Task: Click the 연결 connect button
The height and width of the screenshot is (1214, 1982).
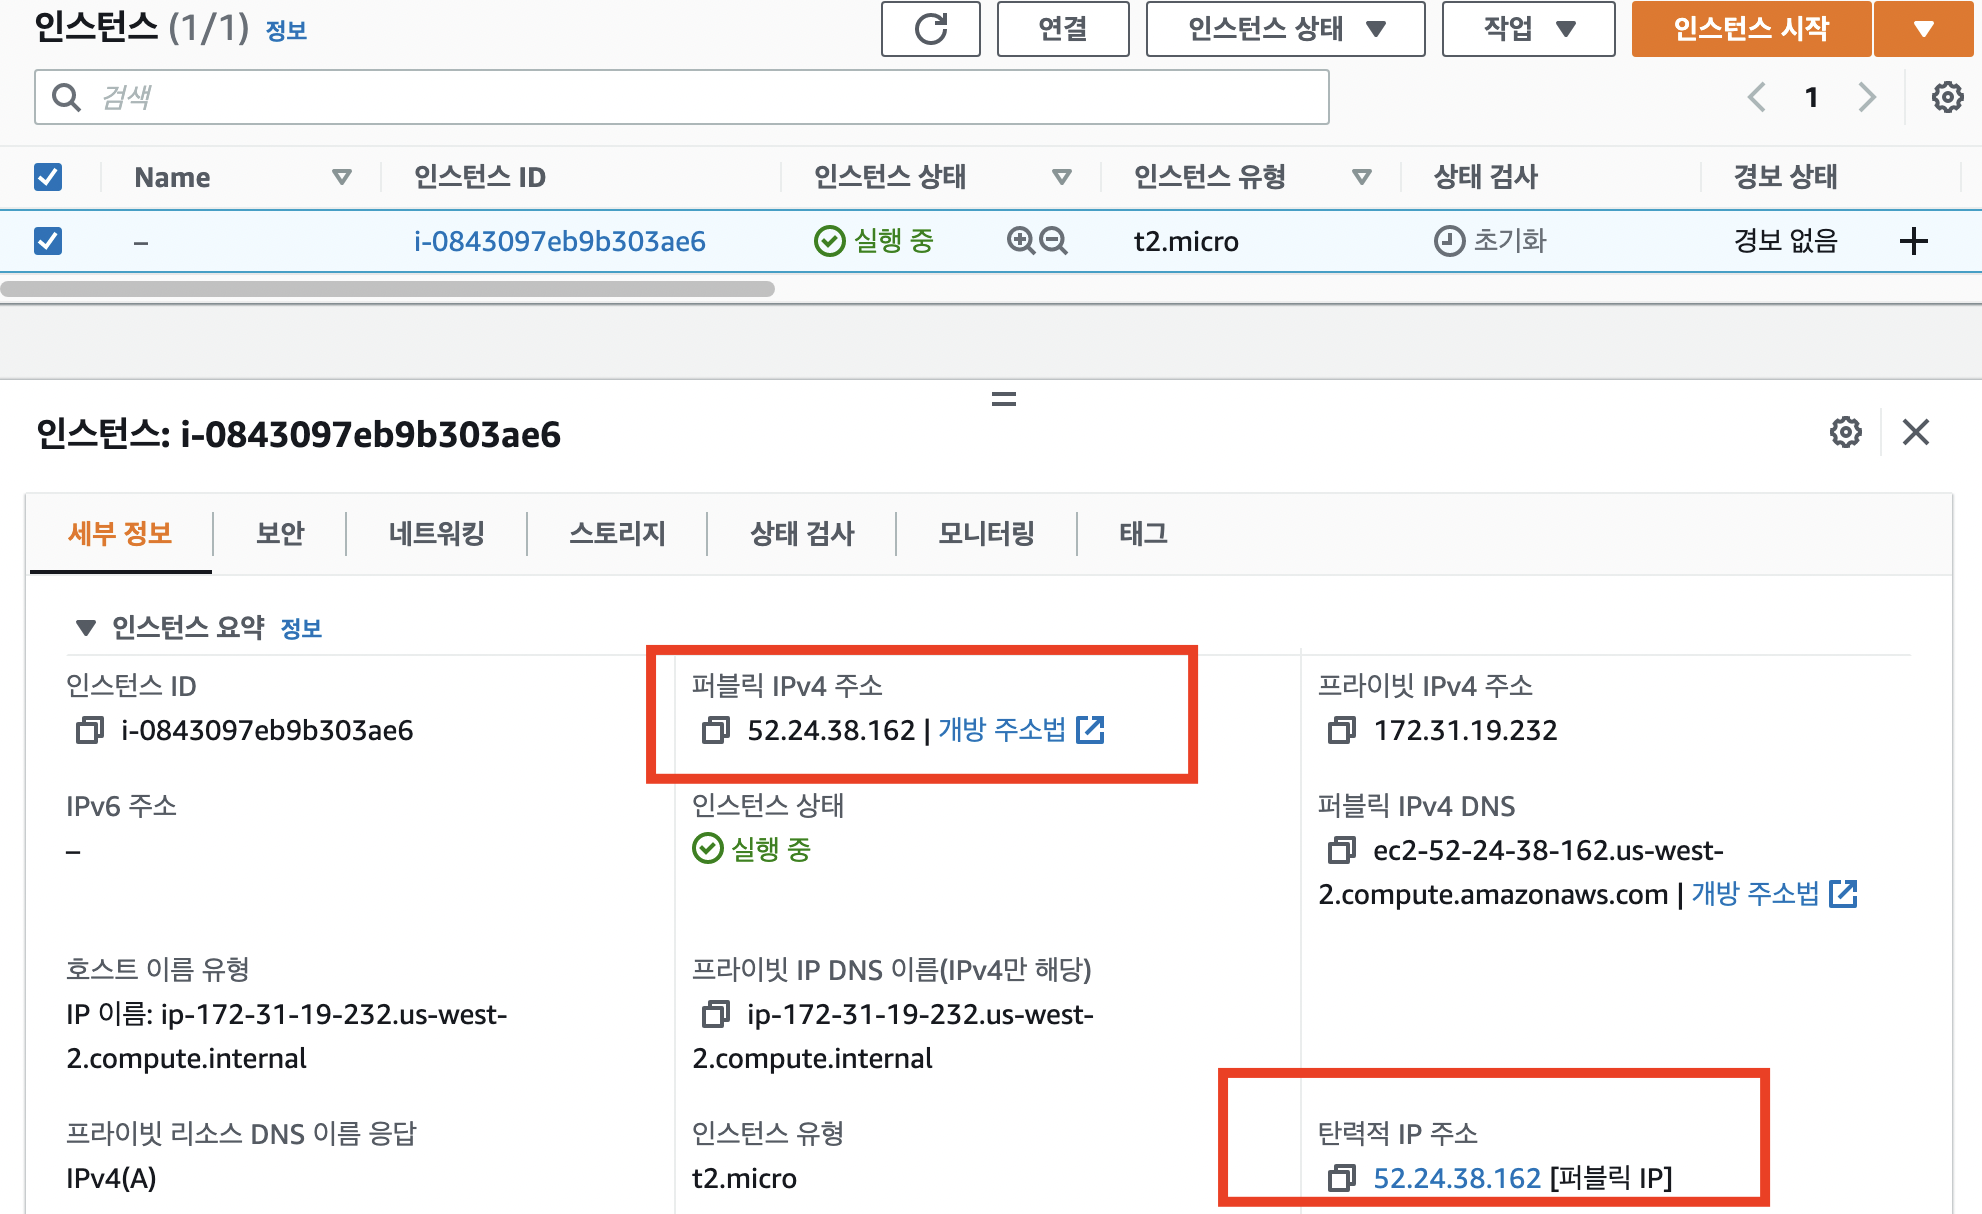Action: [1062, 29]
